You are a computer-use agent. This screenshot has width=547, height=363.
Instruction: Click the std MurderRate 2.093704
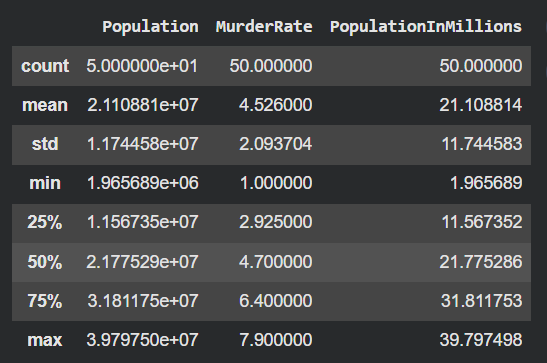[276, 144]
